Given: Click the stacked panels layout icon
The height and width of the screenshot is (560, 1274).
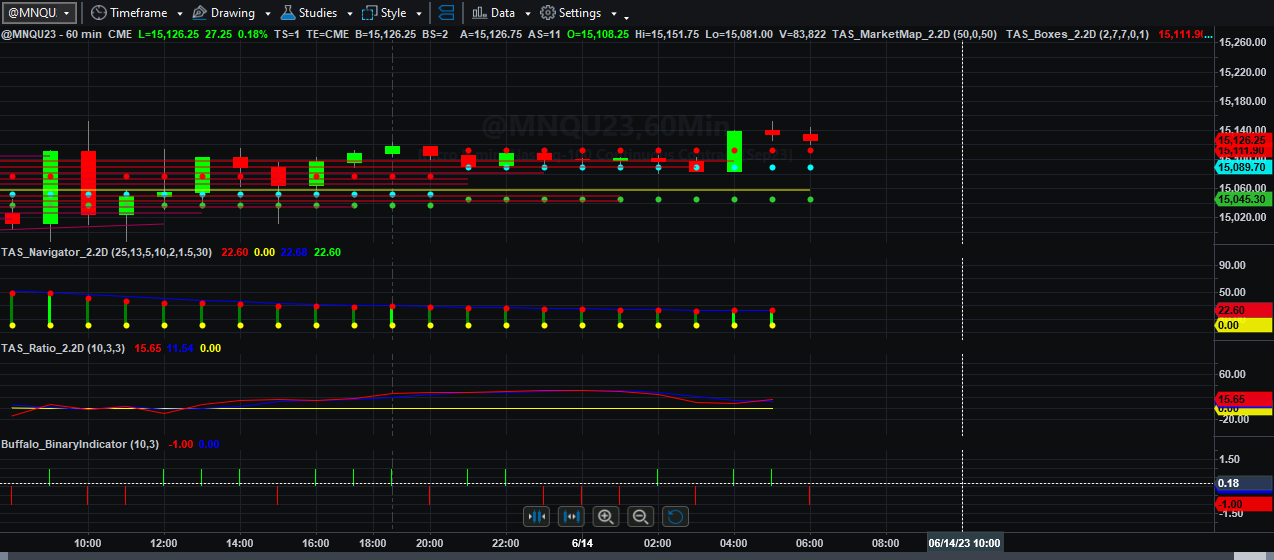Looking at the screenshot, I should (x=446, y=13).
